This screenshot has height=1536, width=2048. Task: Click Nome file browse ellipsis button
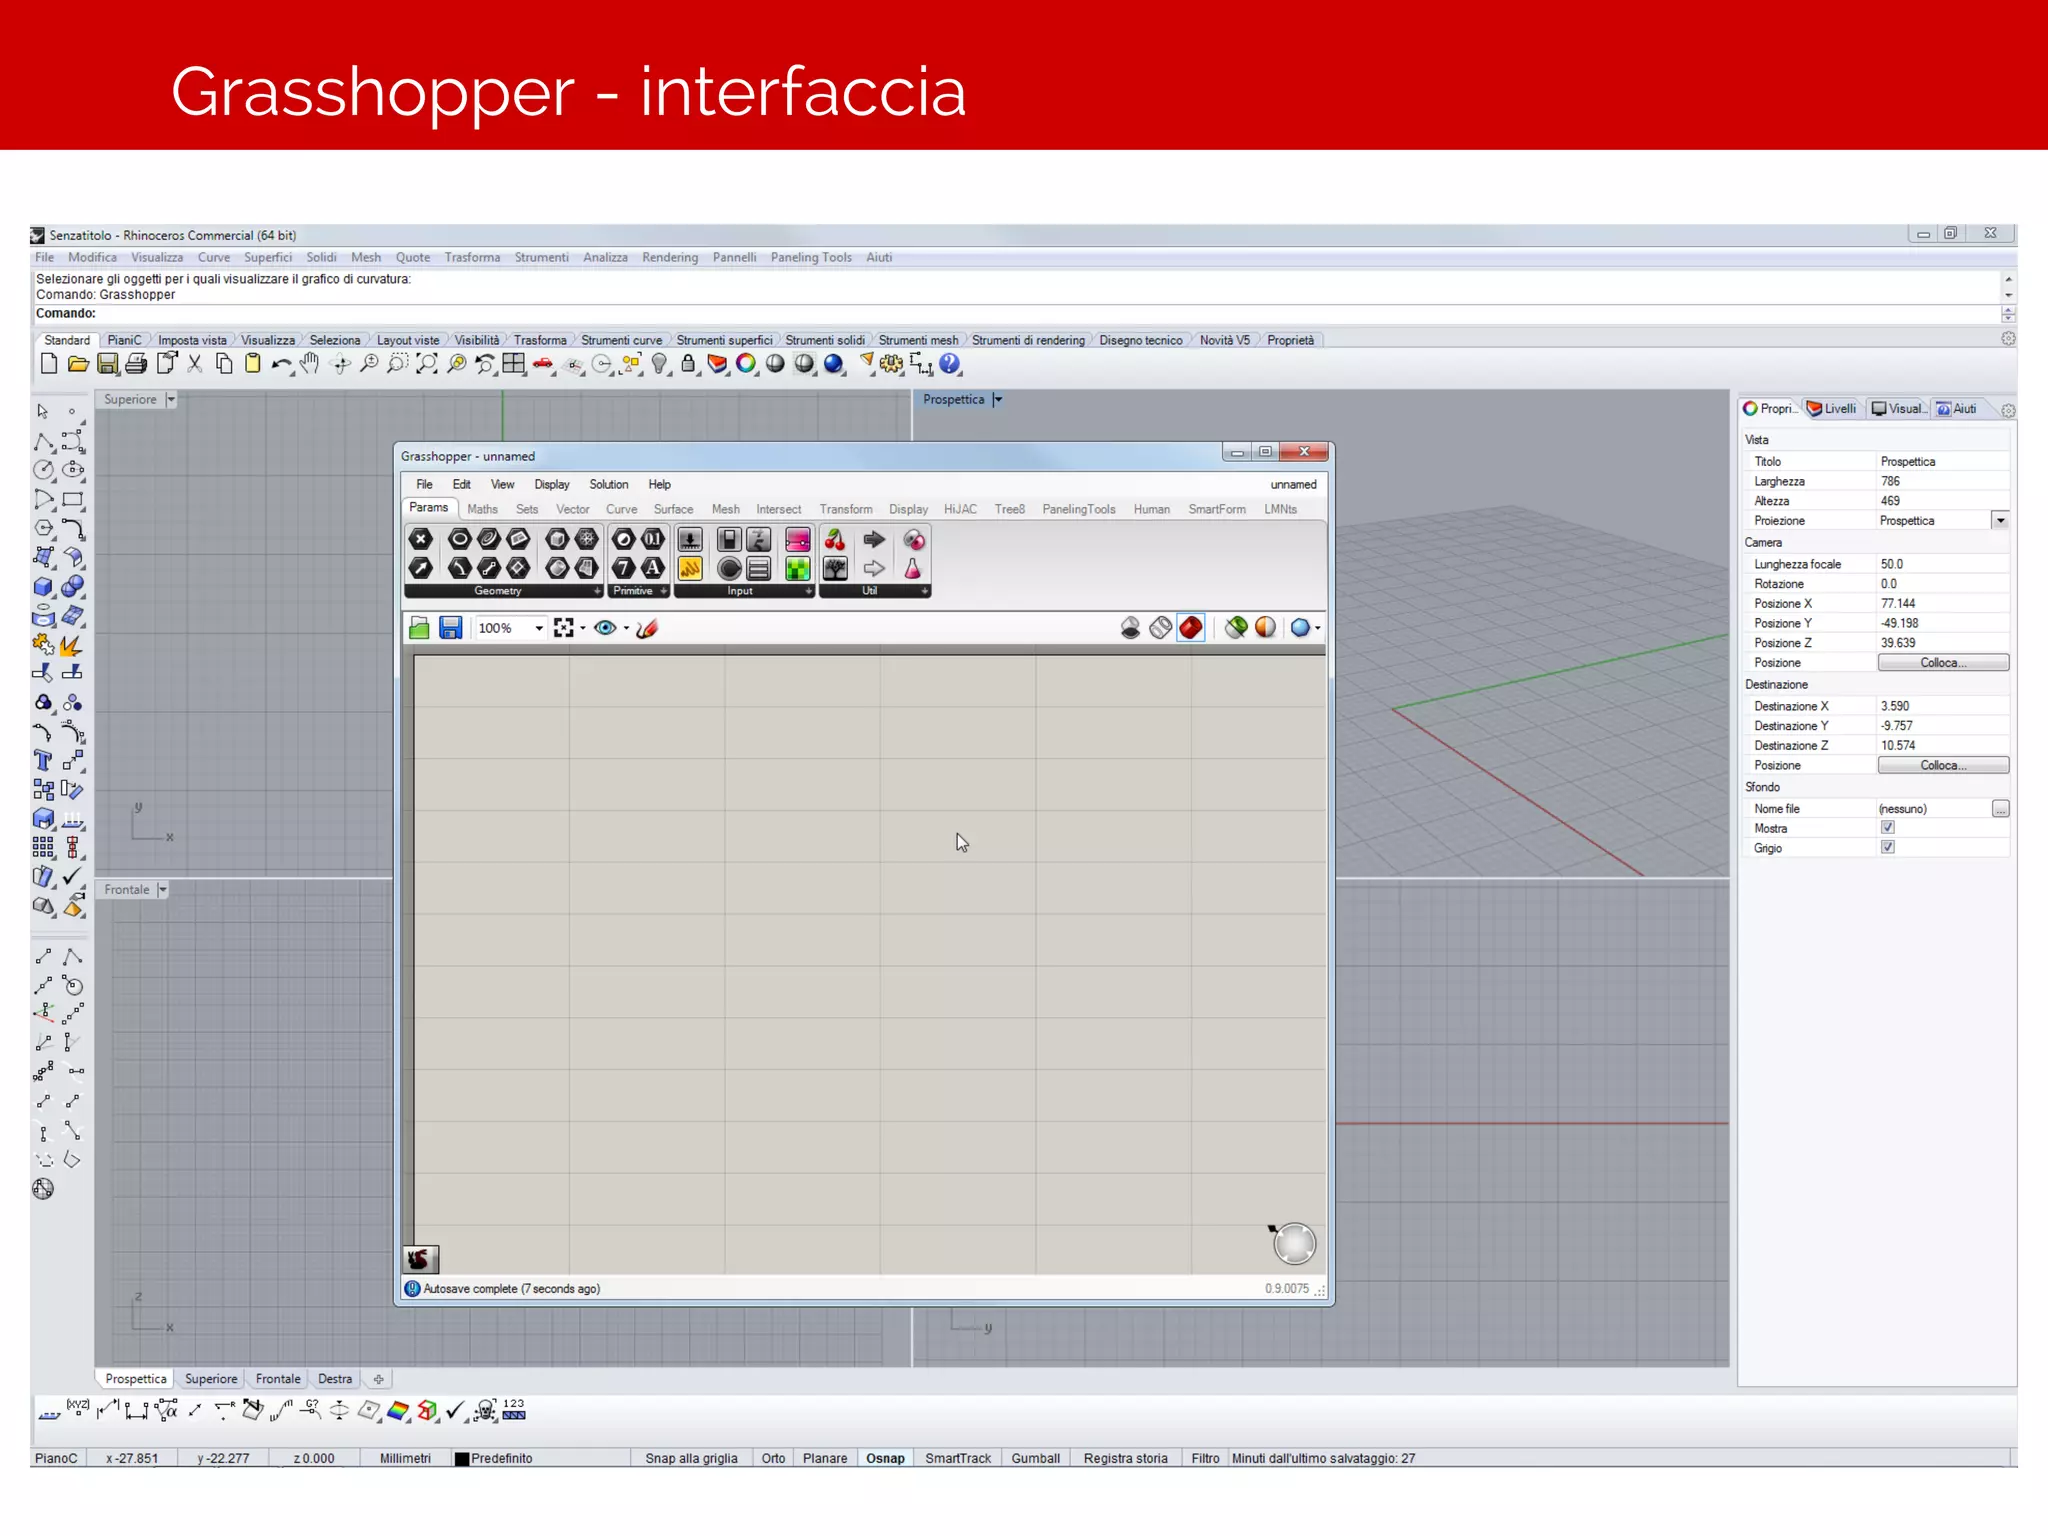[2000, 808]
